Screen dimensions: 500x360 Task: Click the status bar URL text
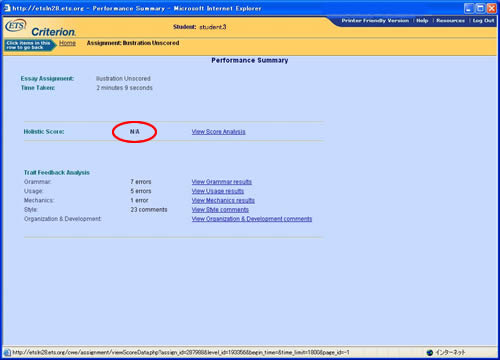[x=181, y=352]
